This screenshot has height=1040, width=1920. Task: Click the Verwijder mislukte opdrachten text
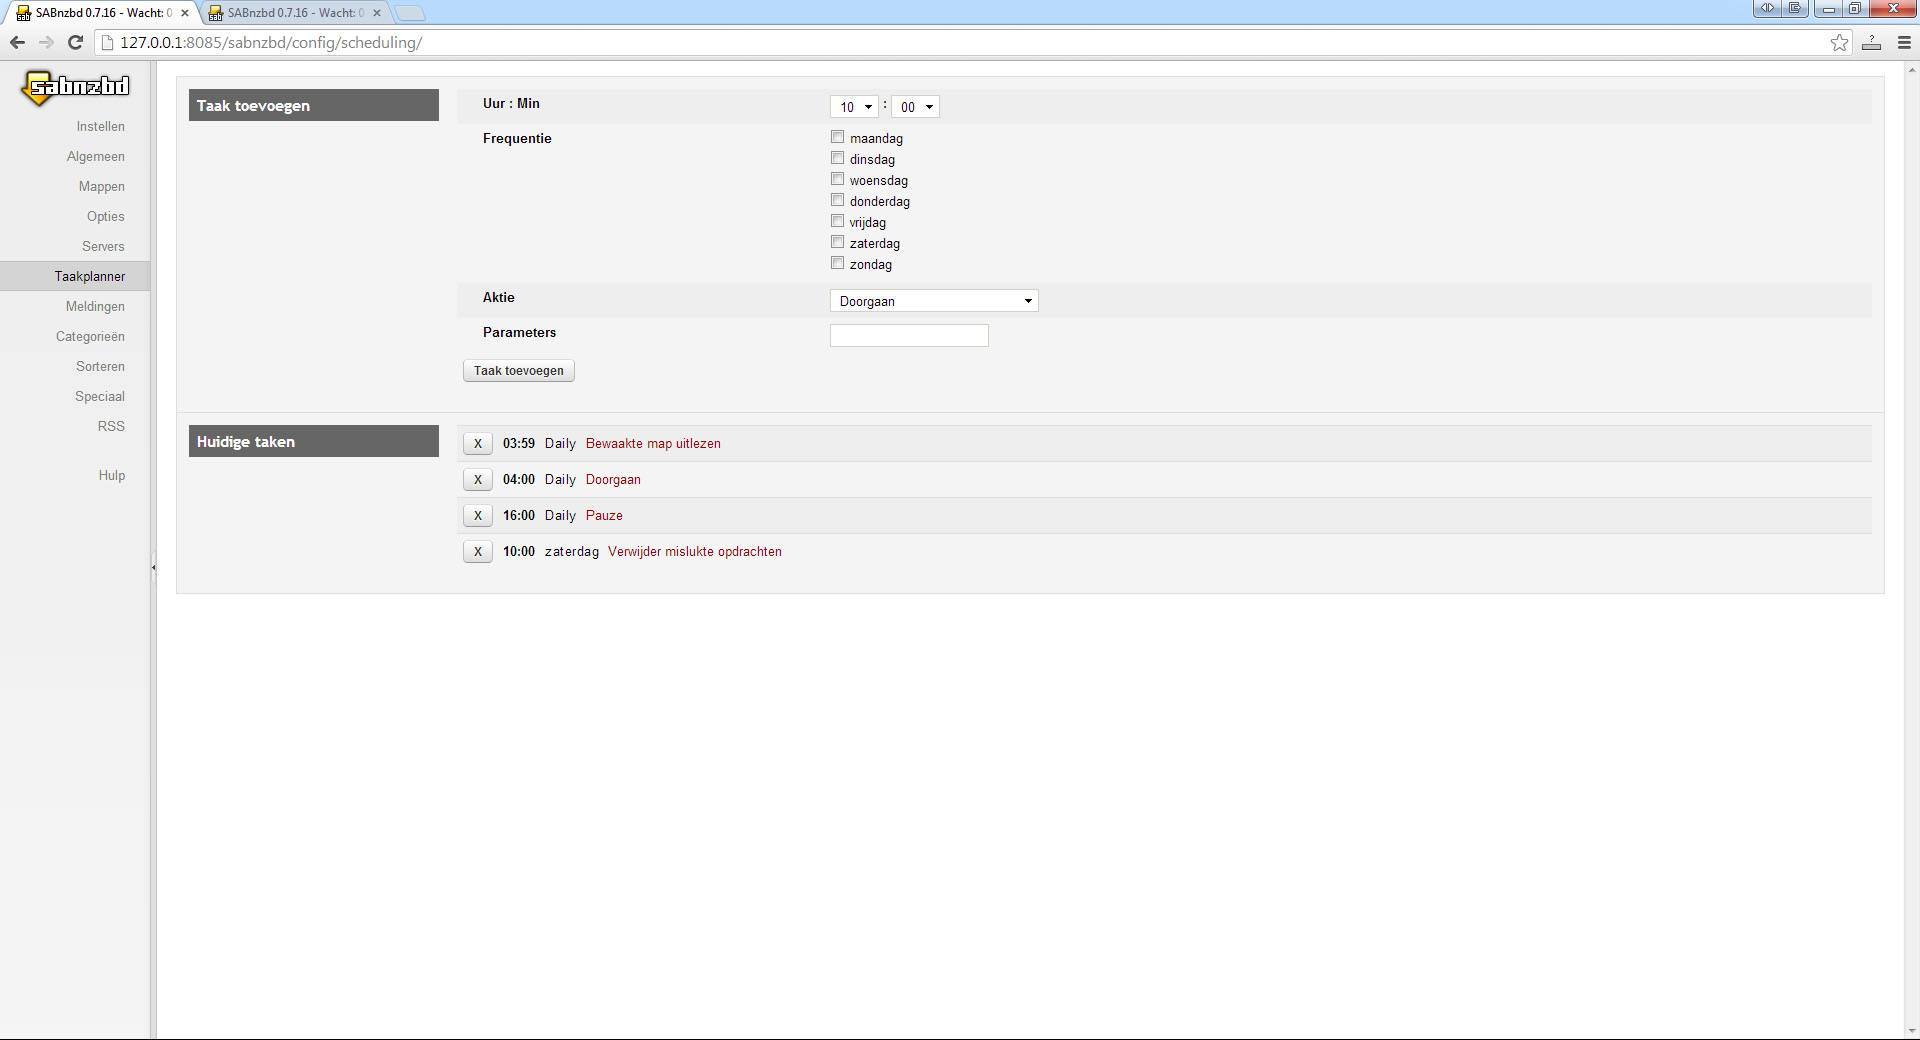695,552
